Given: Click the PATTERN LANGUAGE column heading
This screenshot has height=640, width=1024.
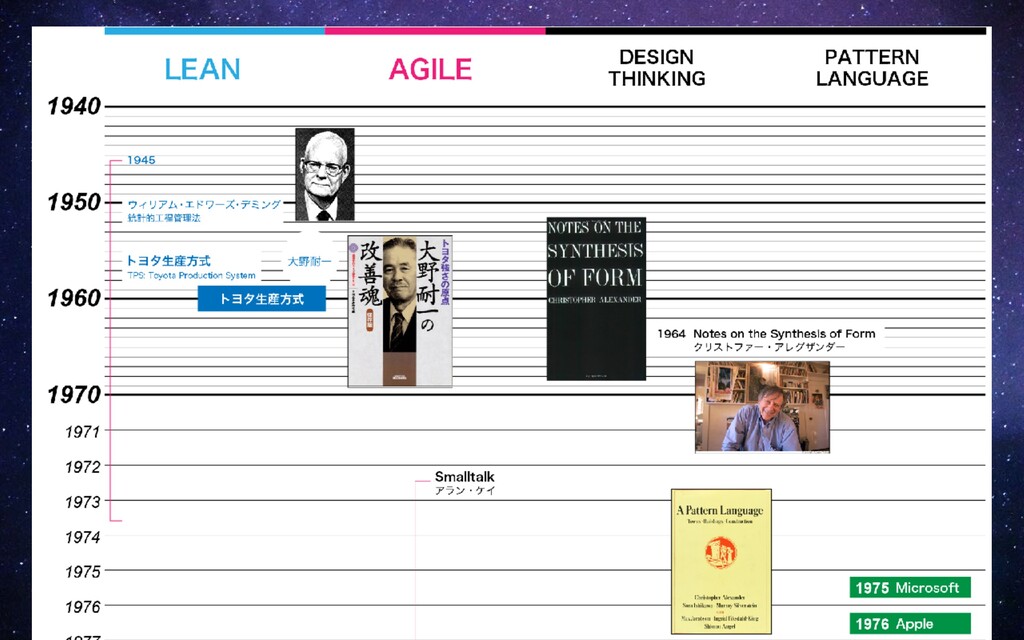Looking at the screenshot, I should point(872,68).
